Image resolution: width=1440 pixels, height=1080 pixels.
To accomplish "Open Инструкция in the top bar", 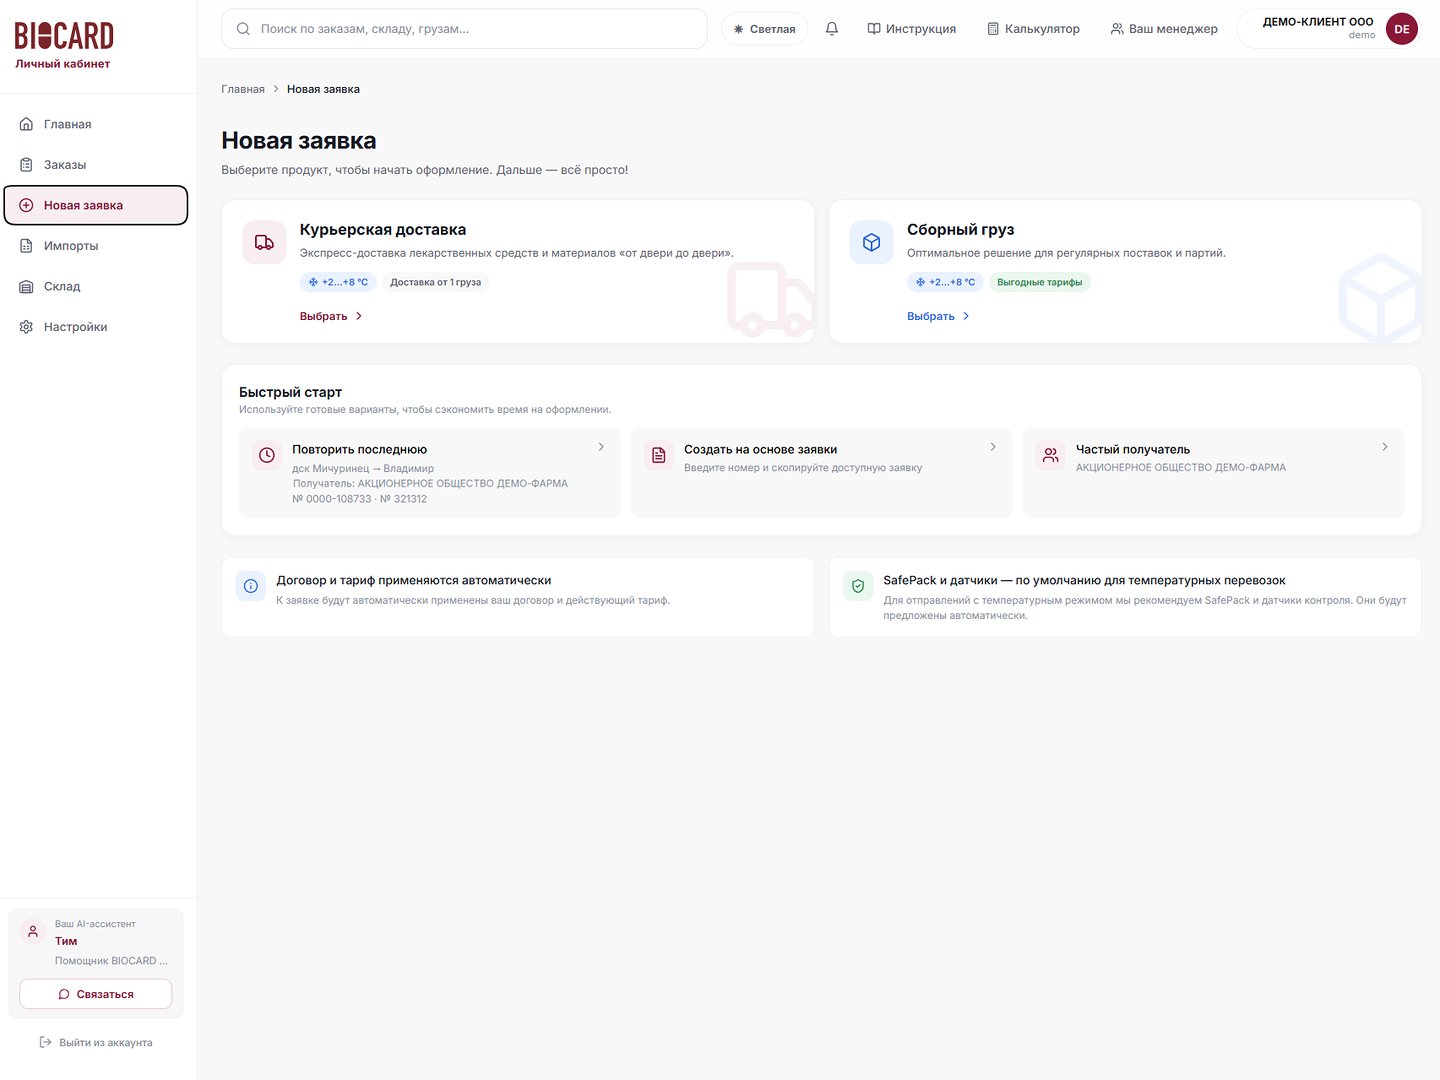I will [912, 29].
